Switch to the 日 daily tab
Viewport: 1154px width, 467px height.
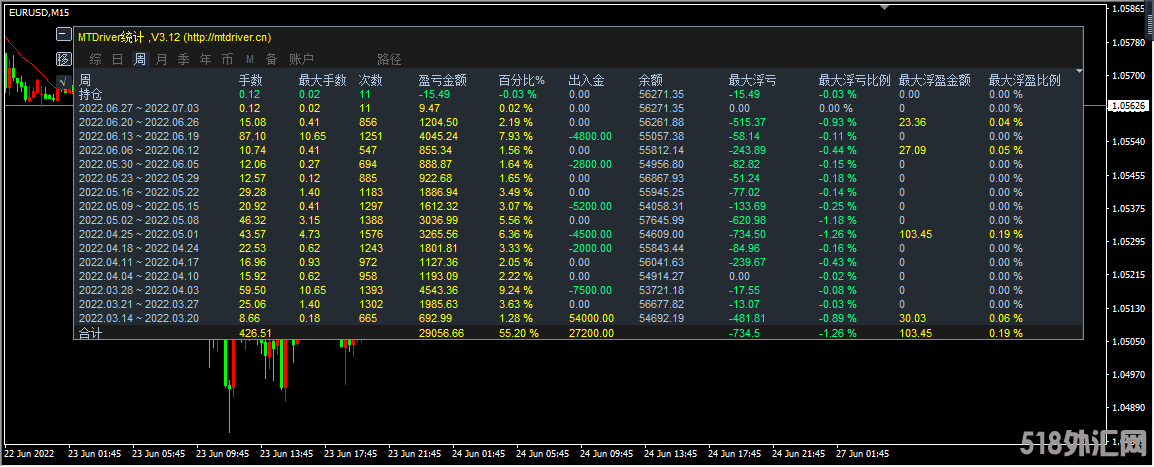pos(118,60)
